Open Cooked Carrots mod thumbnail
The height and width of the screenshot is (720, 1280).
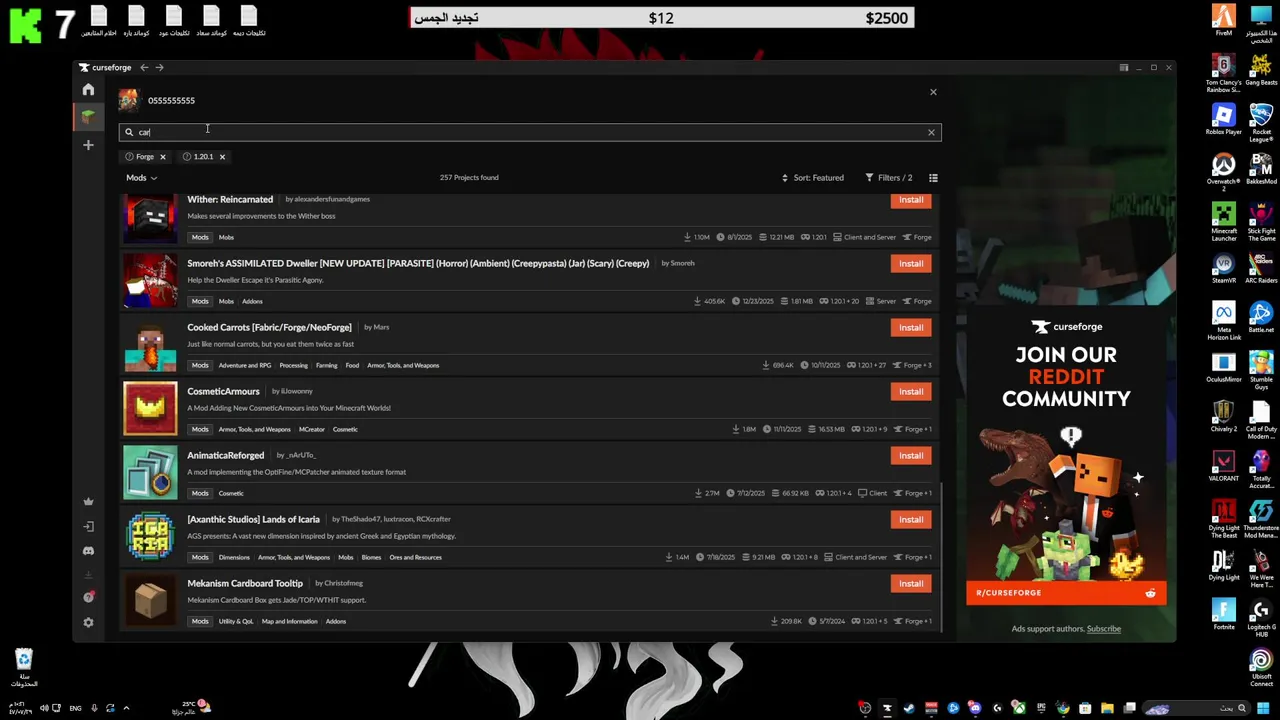pos(150,345)
